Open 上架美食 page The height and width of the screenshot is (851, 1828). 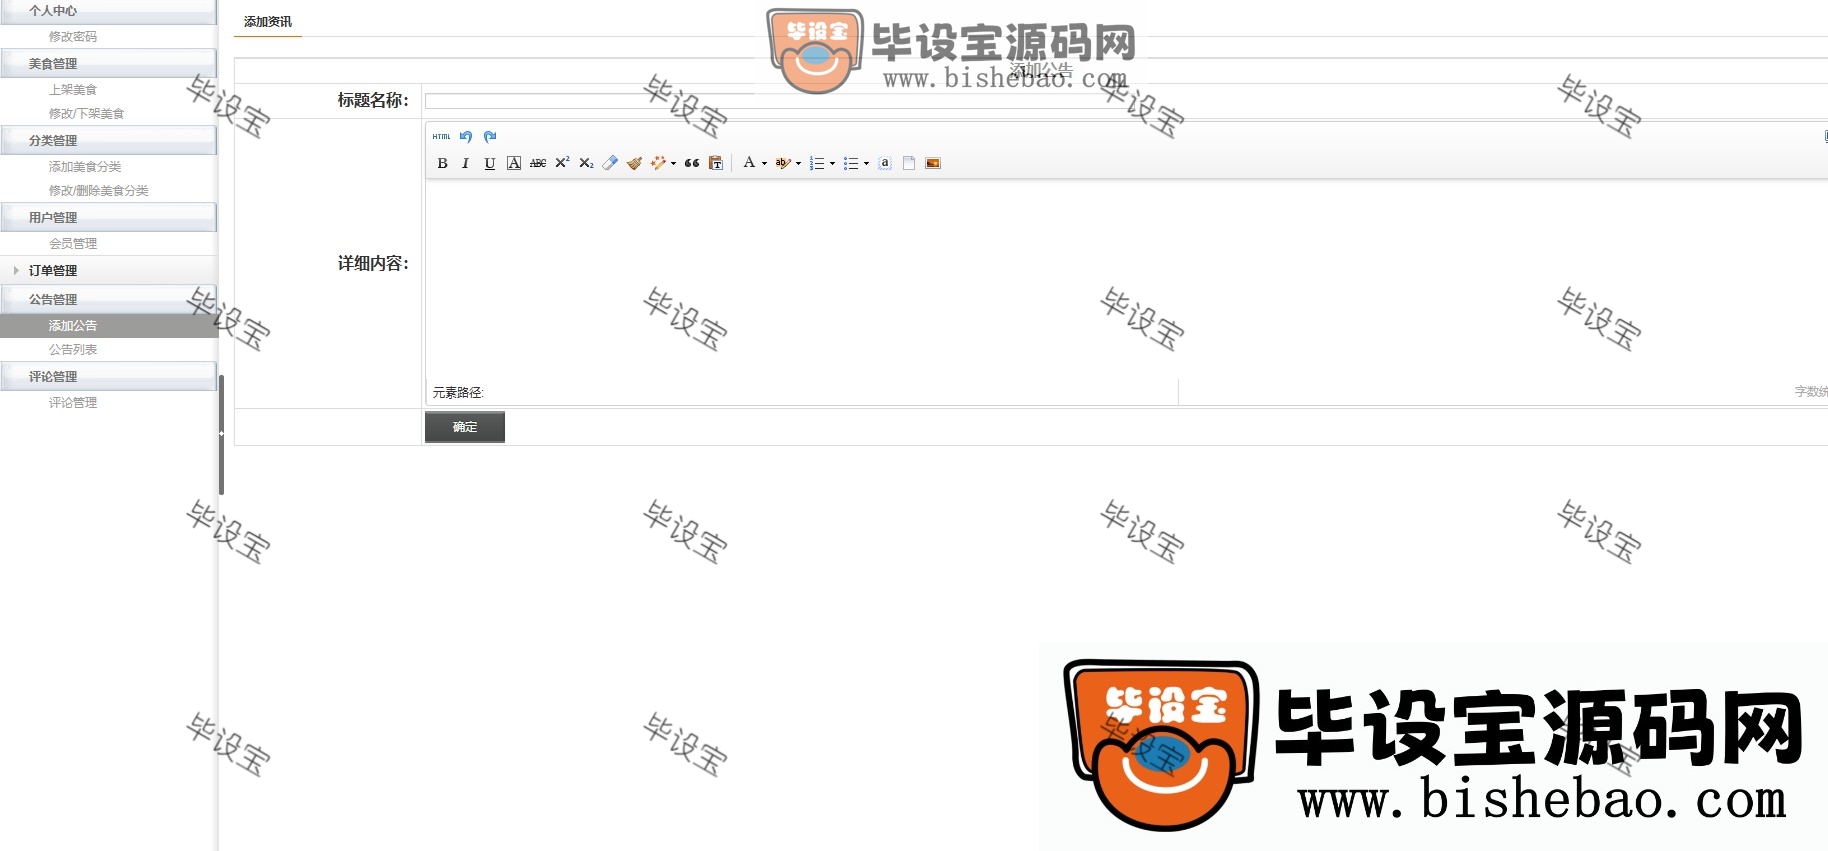click(x=73, y=90)
